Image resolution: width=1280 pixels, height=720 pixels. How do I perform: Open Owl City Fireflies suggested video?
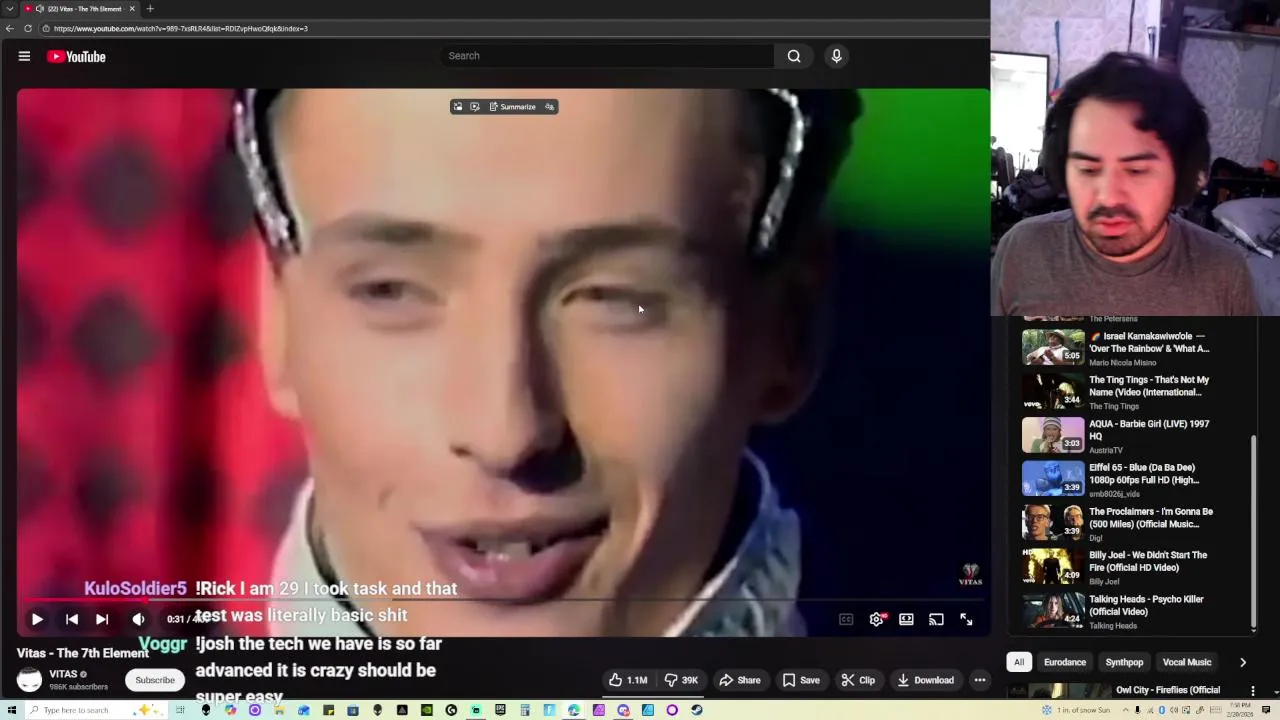tap(1168, 690)
